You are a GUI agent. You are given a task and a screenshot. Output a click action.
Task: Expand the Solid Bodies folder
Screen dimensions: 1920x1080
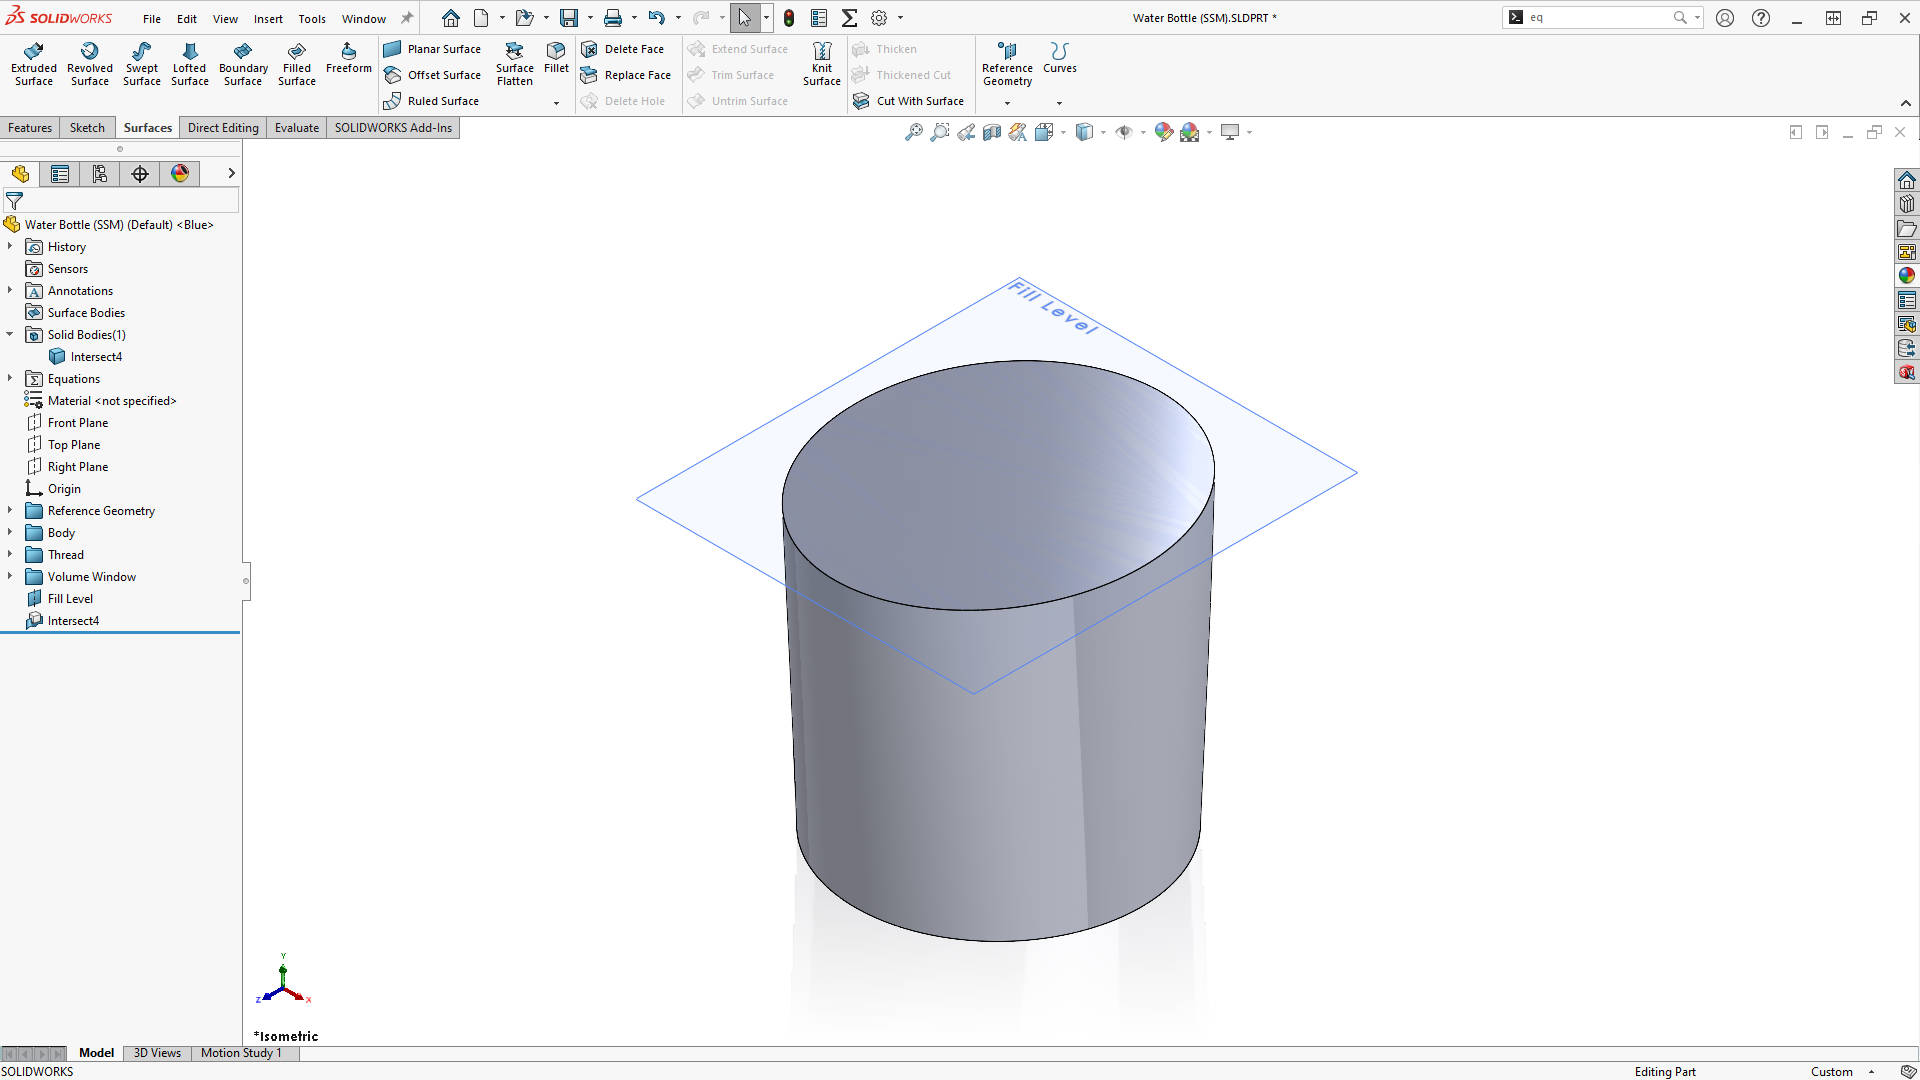pyautogui.click(x=10, y=334)
